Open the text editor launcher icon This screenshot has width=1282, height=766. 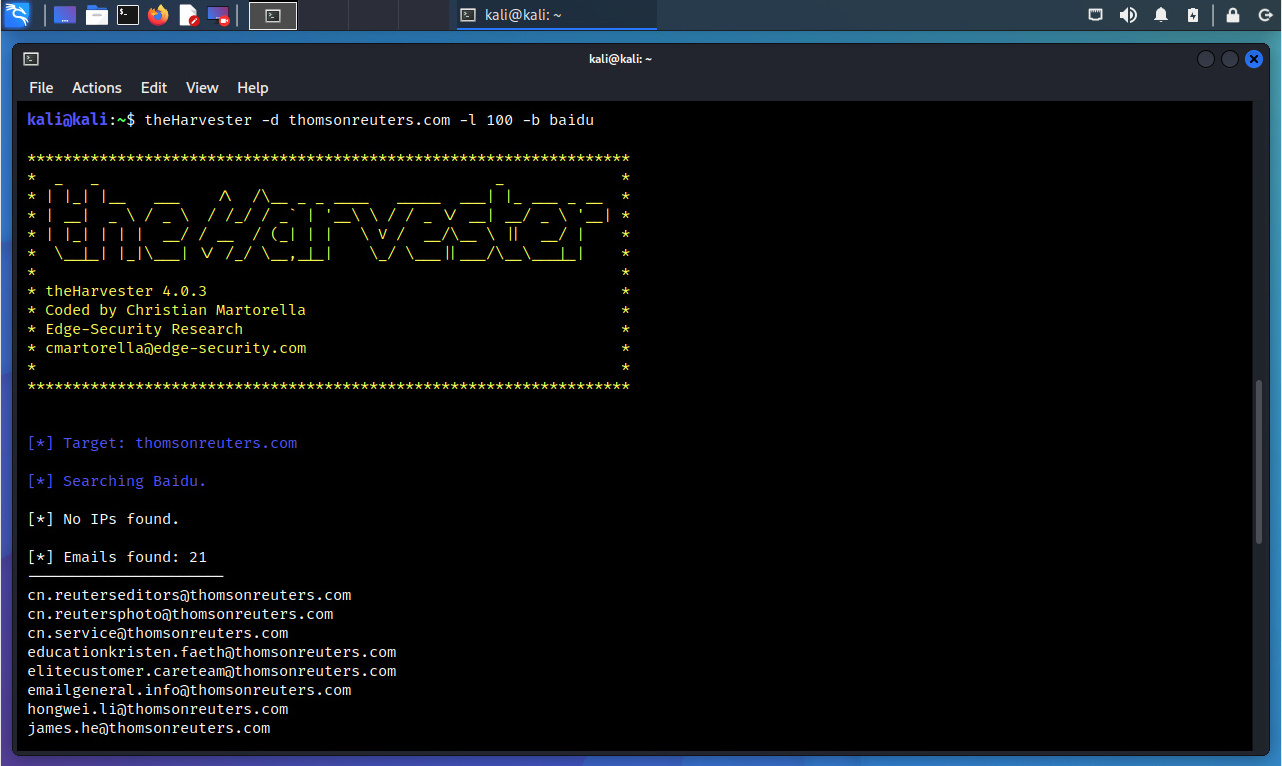coord(188,15)
